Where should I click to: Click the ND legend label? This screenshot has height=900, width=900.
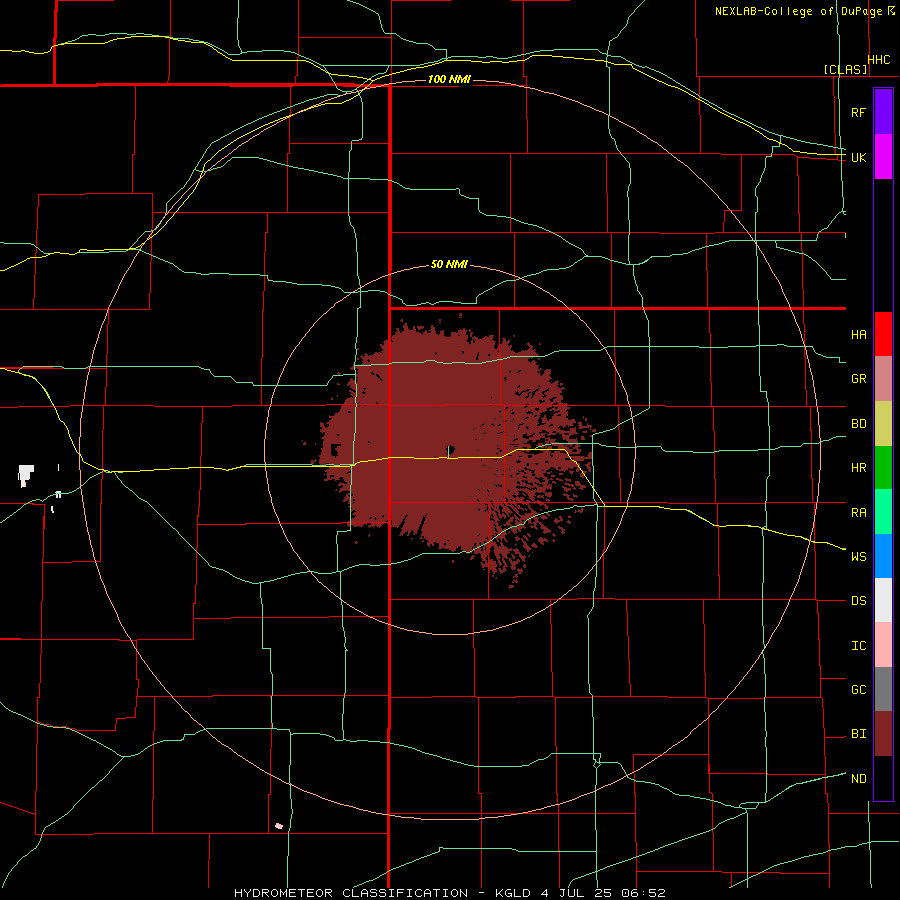point(859,779)
